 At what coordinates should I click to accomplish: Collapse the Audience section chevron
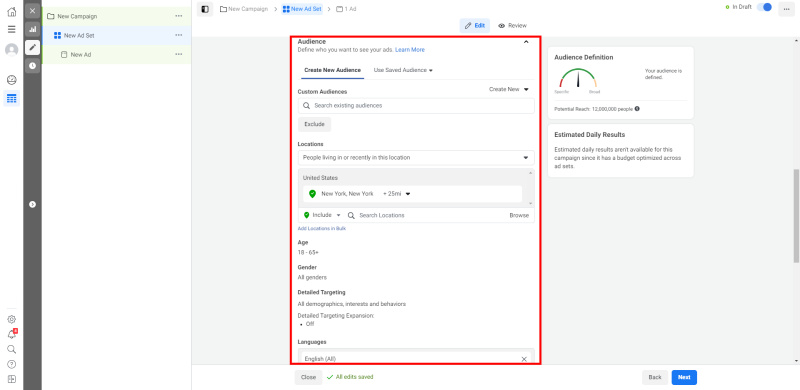(526, 42)
